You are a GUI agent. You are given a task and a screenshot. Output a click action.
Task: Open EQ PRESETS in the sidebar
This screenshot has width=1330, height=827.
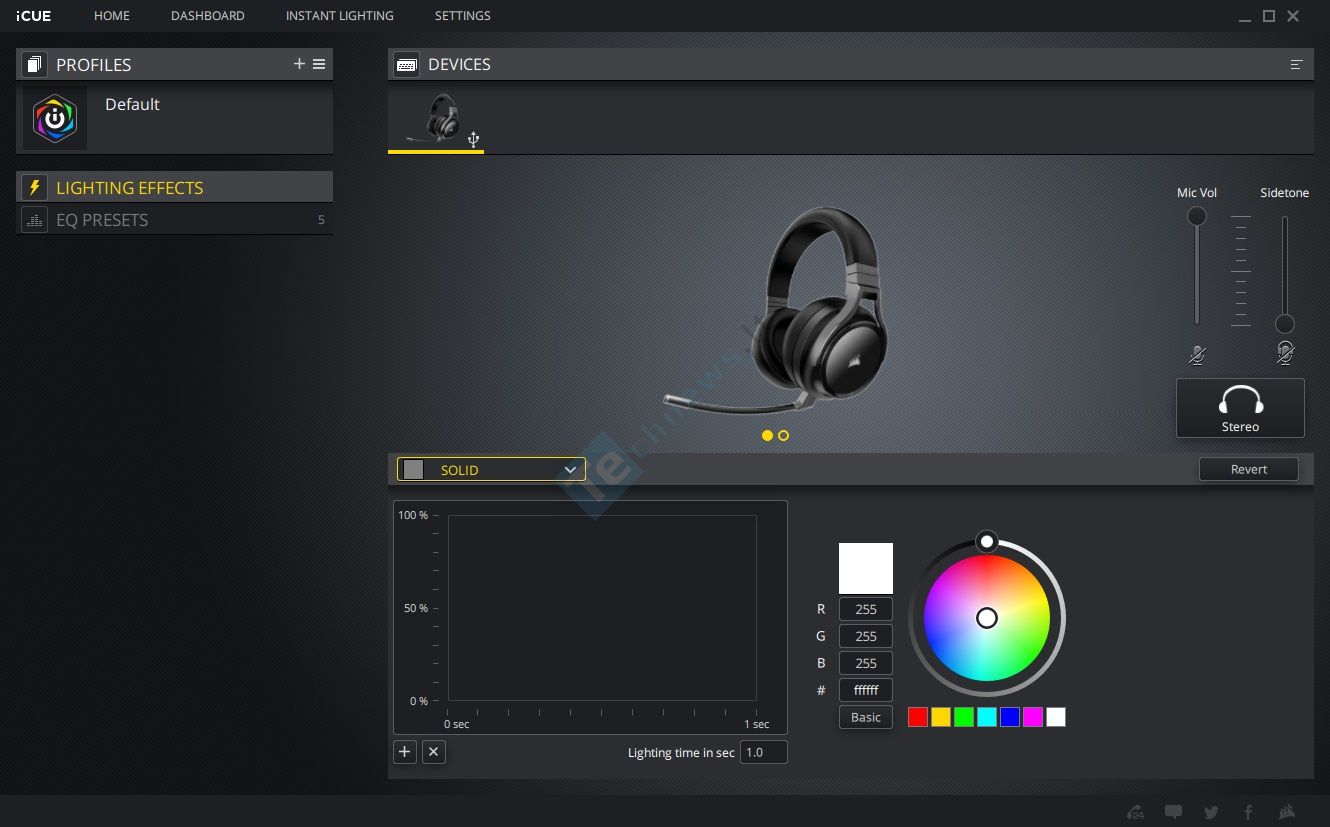[x=174, y=220]
